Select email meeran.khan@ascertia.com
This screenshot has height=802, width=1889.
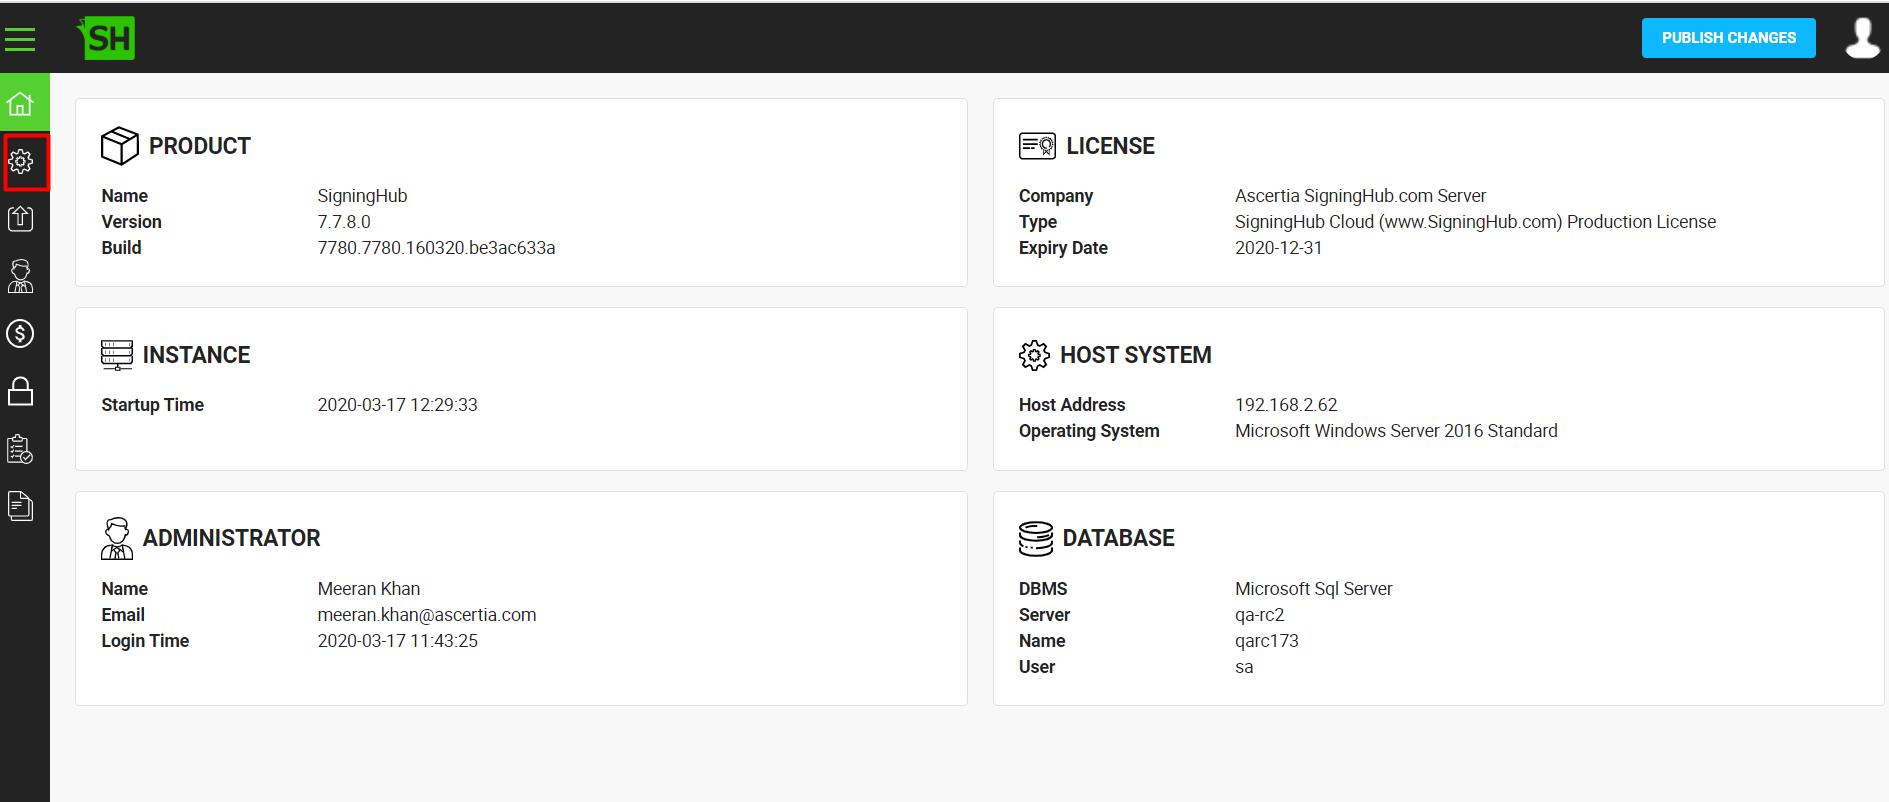427,615
